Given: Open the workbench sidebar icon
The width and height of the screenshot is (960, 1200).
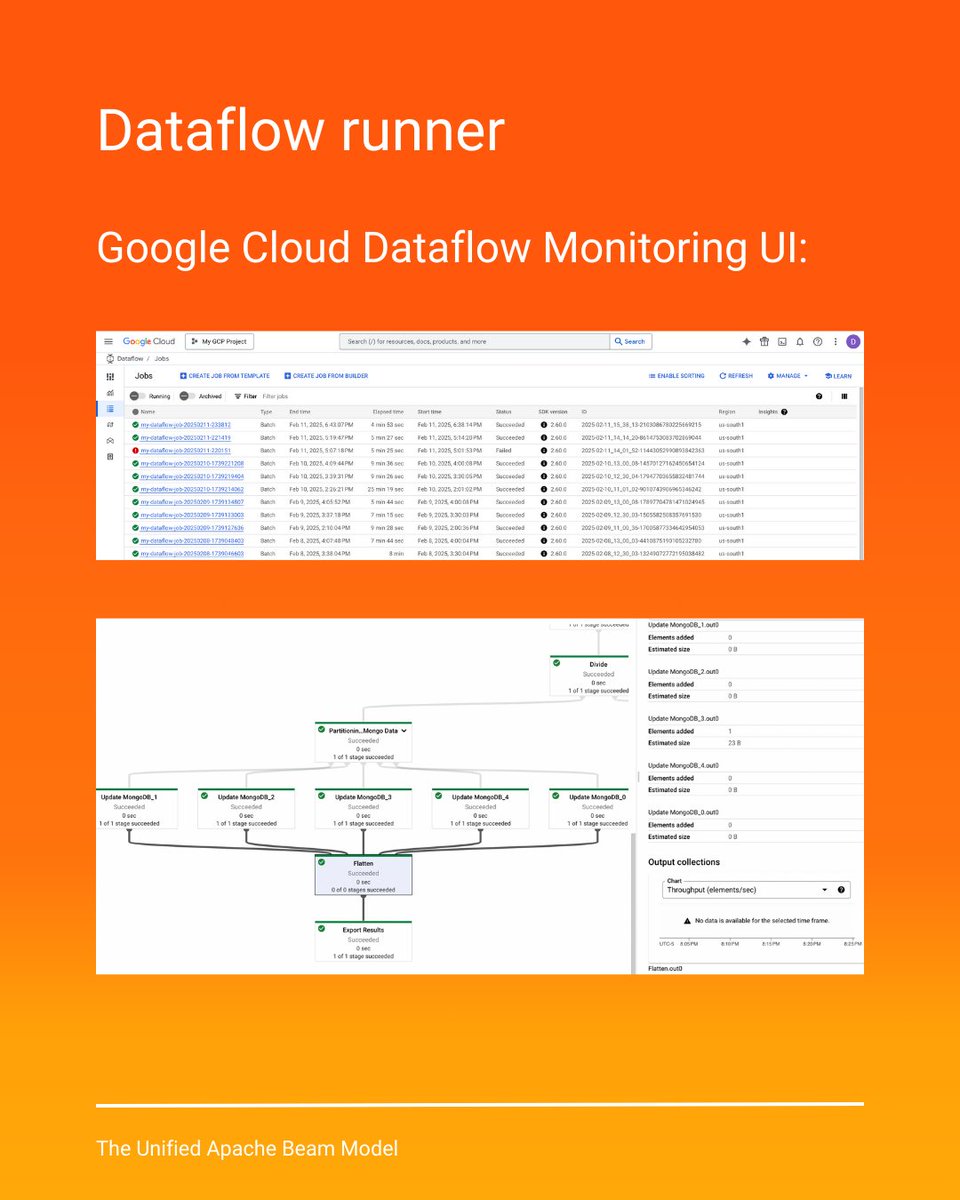Looking at the screenshot, I should pyautogui.click(x=110, y=440).
